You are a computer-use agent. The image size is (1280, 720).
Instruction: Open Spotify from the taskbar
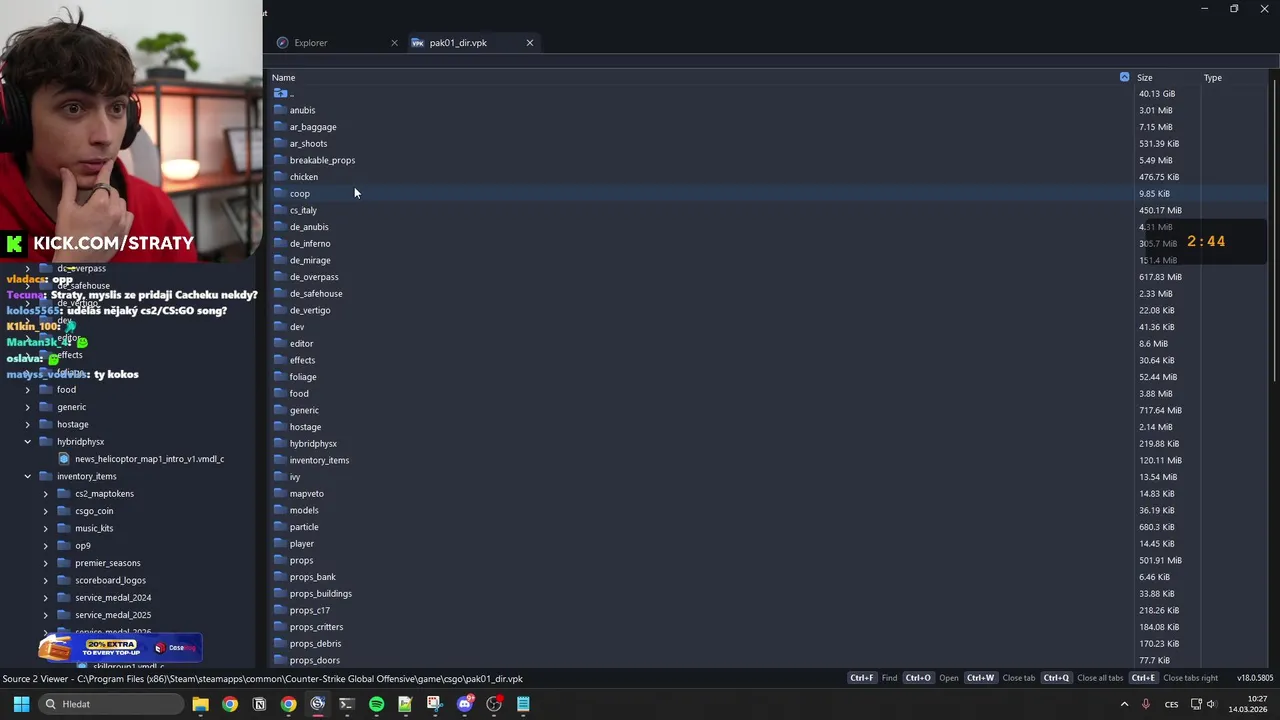pos(376,704)
